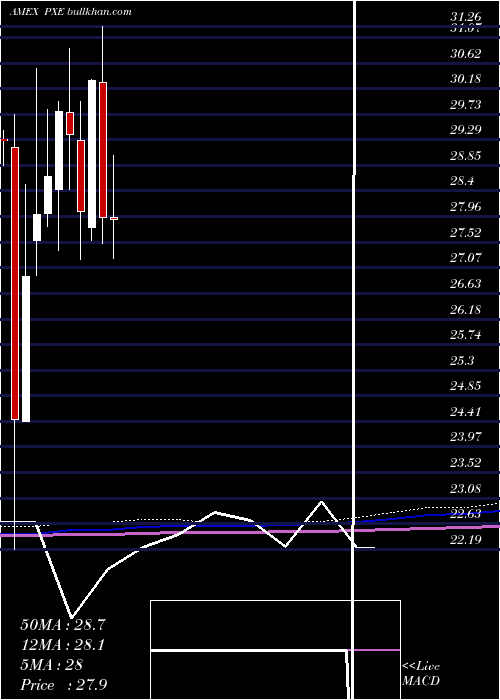
Task: Click the Price : 27.9 readout
Action: [x=63, y=685]
